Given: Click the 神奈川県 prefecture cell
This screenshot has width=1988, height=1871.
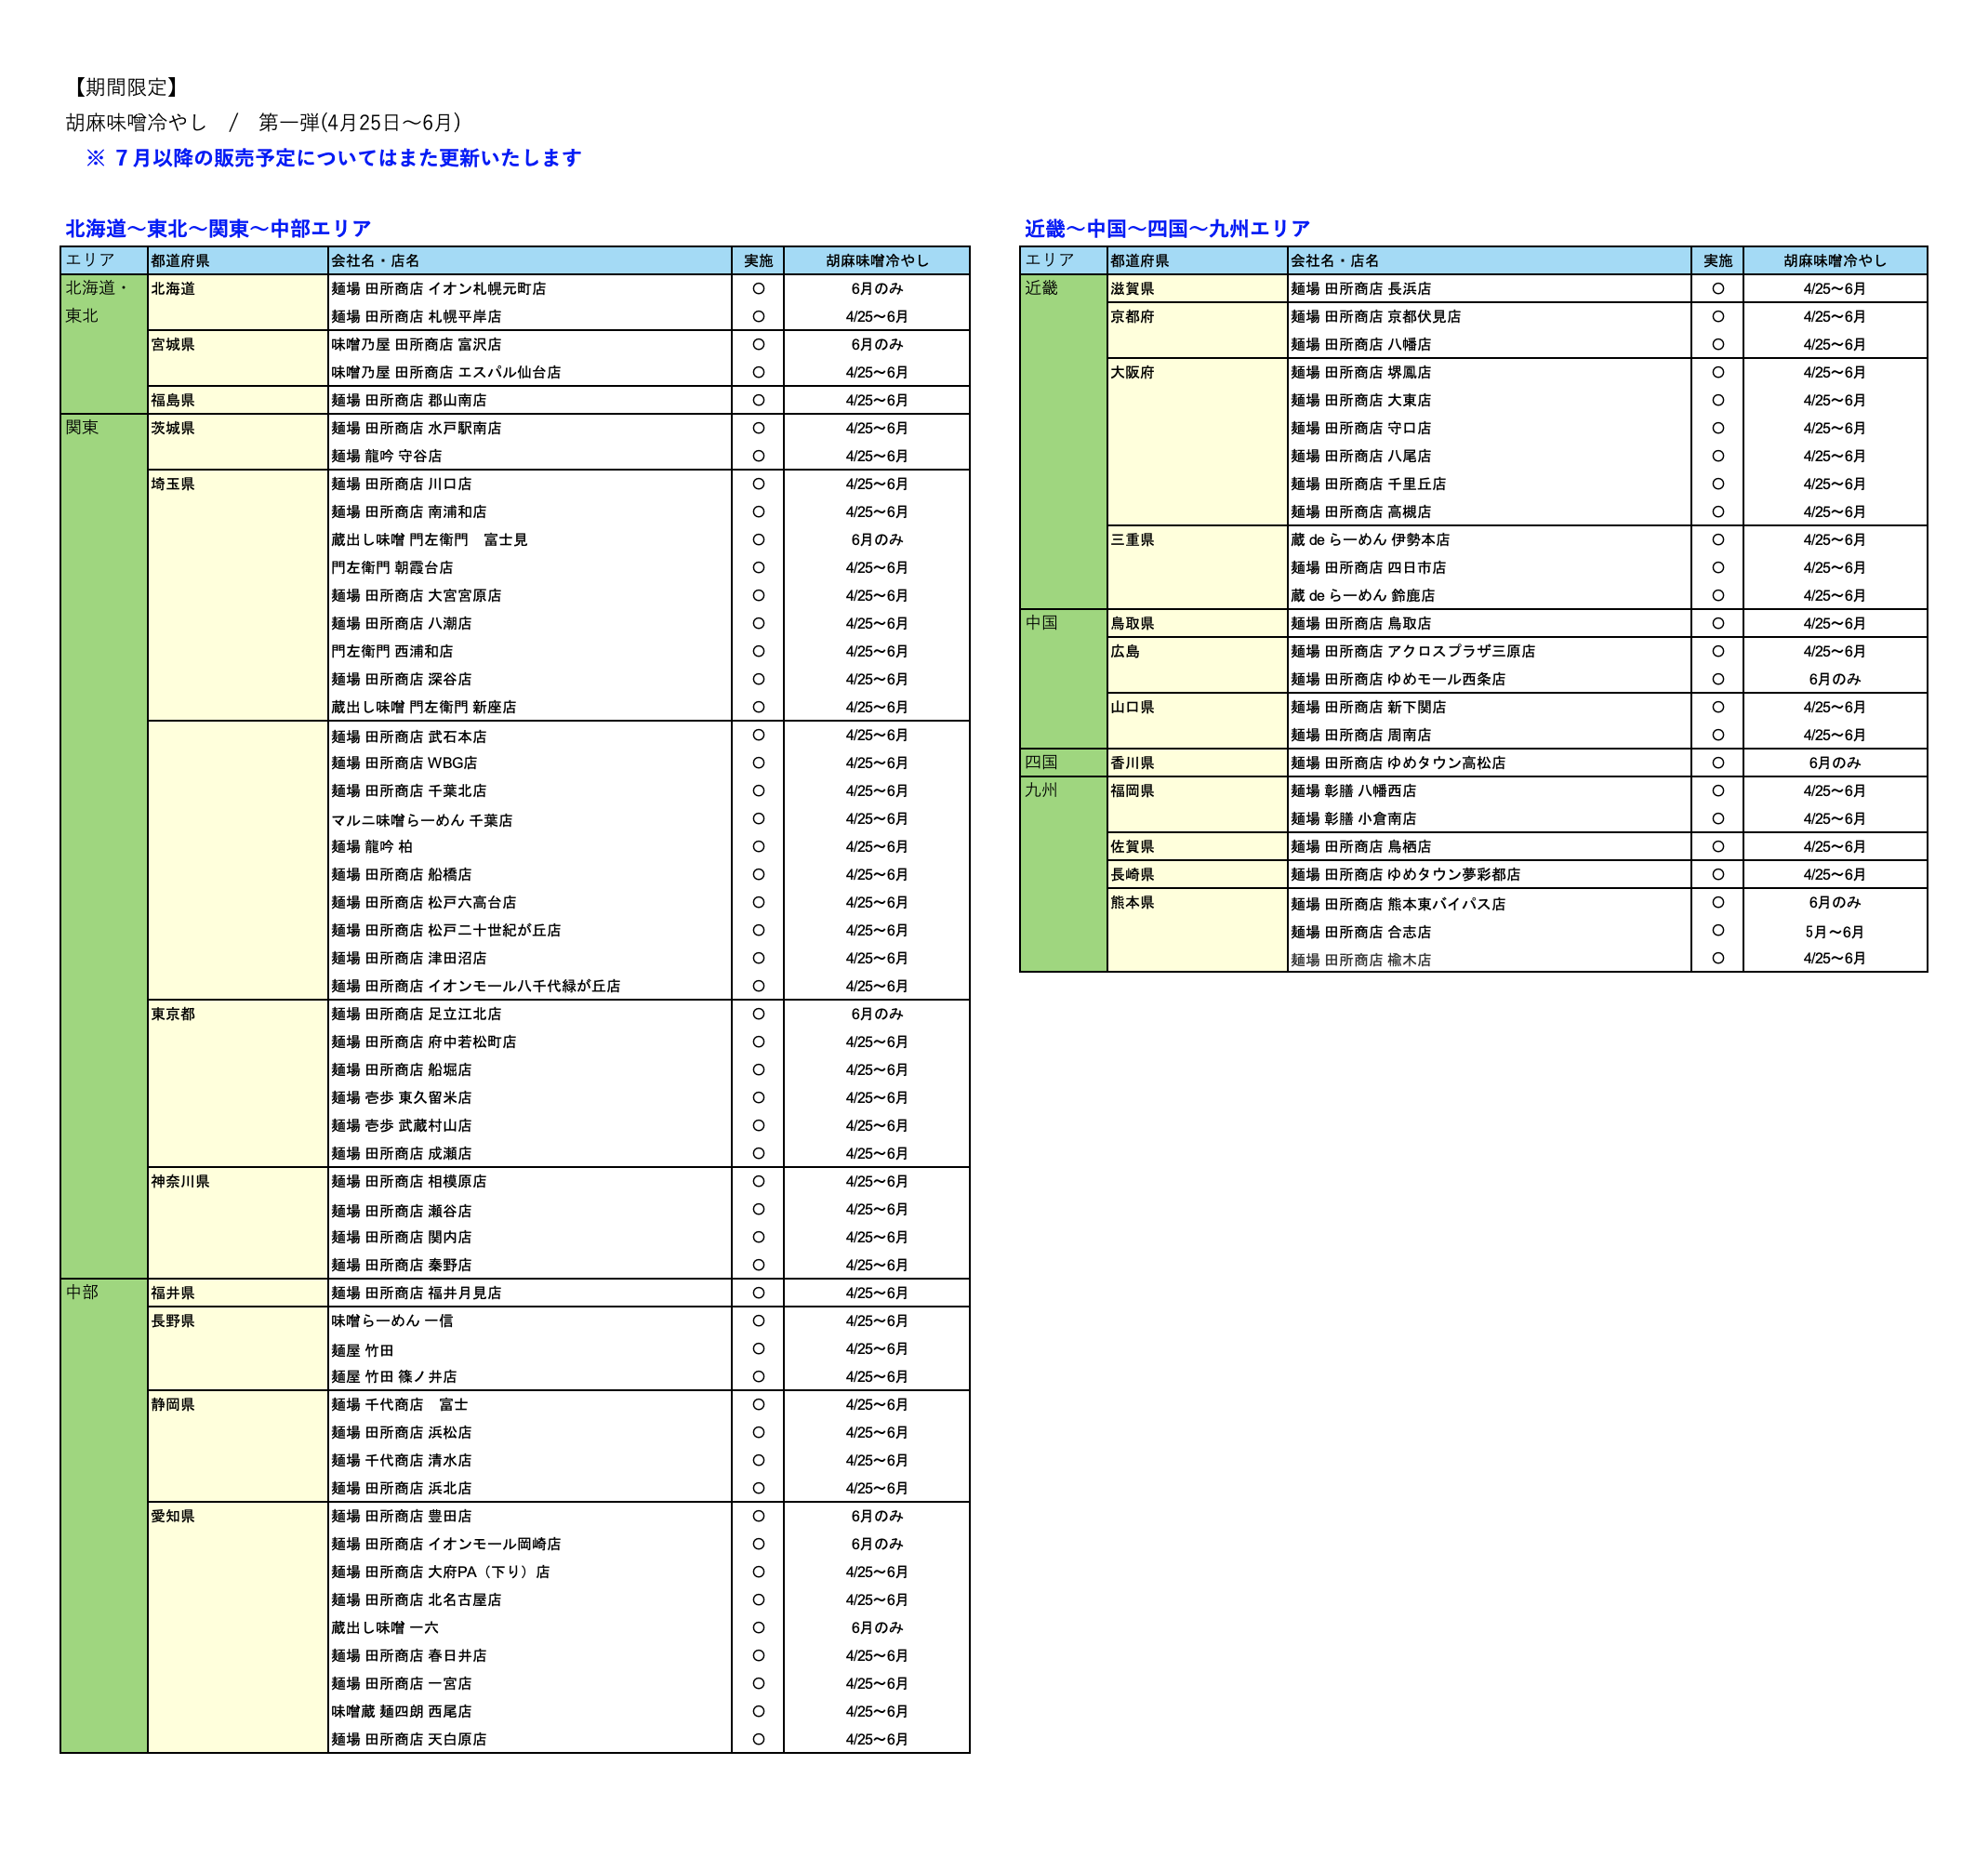Looking at the screenshot, I should coord(238,1223).
